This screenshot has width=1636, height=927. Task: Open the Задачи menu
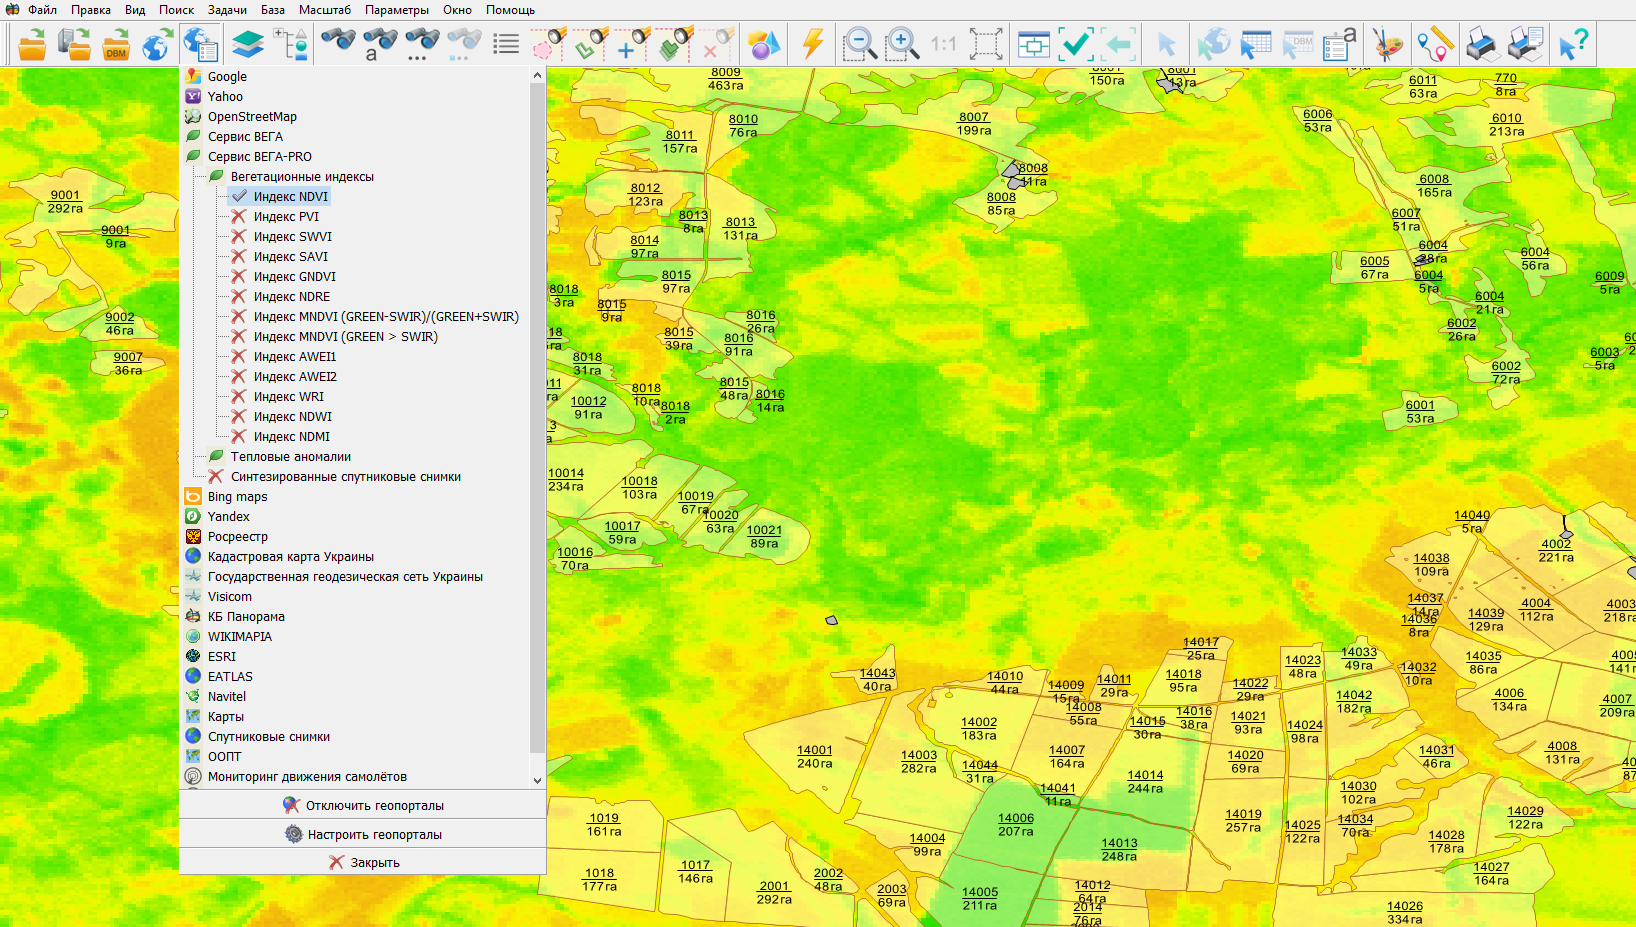click(x=227, y=10)
